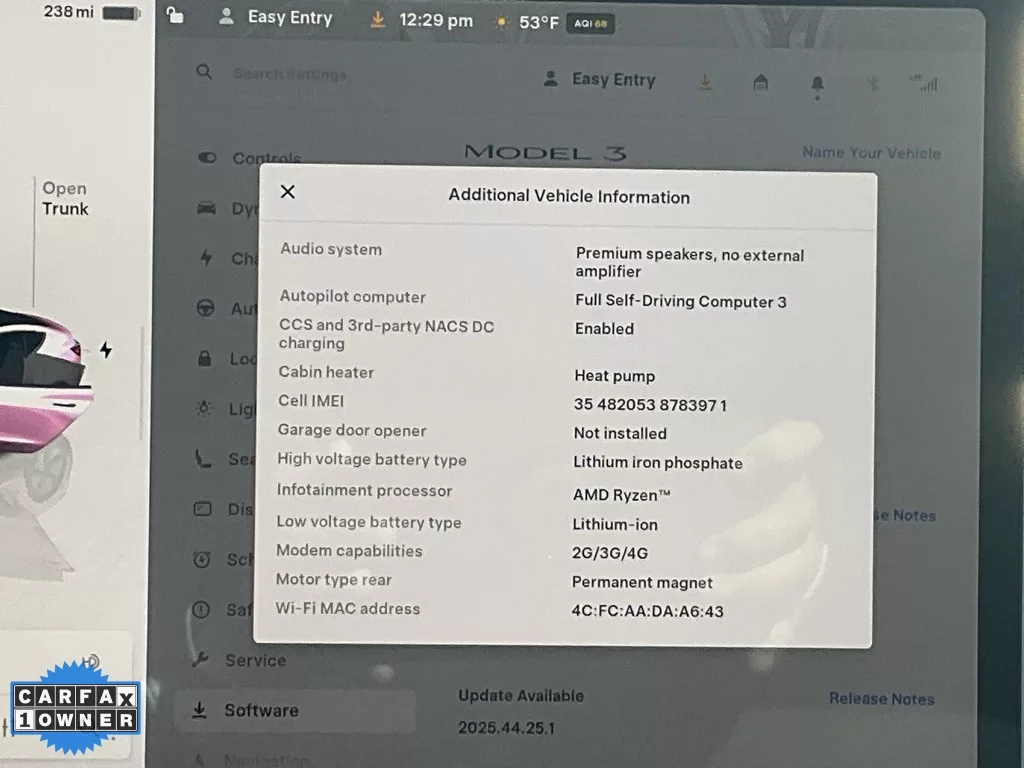1024x768 pixels.
Task: Close the Additional Vehicle Information dialog
Action: (x=288, y=193)
